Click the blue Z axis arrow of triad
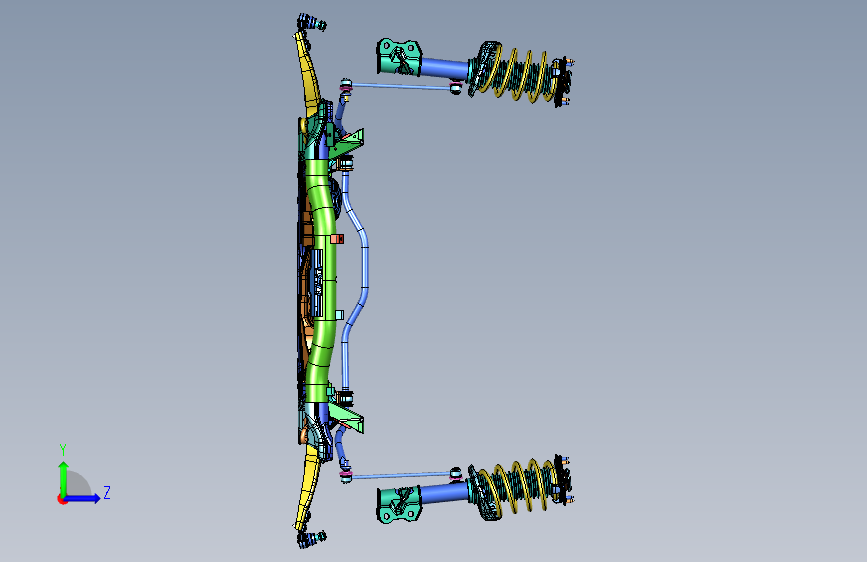Image resolution: width=867 pixels, height=562 pixels. 83,498
